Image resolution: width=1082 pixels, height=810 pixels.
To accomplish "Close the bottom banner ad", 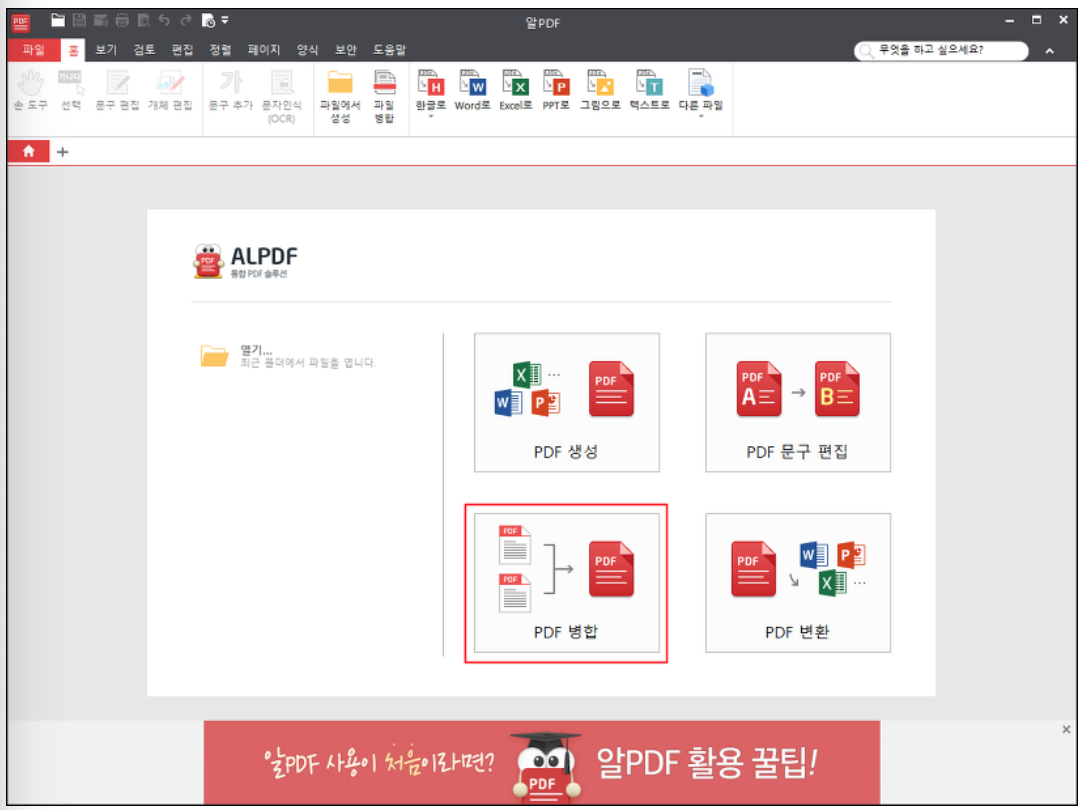I will point(1066,729).
